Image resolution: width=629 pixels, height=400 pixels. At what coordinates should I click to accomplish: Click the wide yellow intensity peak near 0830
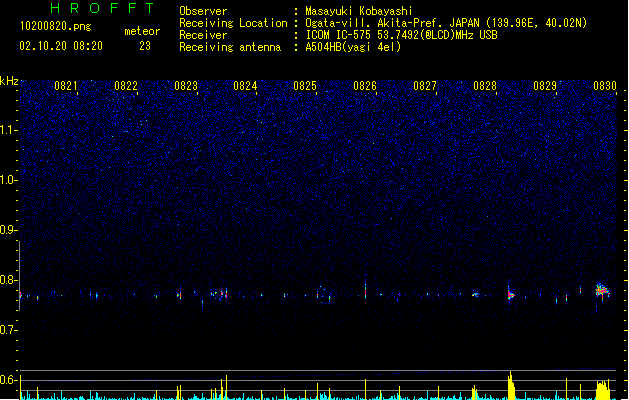(x=603, y=390)
